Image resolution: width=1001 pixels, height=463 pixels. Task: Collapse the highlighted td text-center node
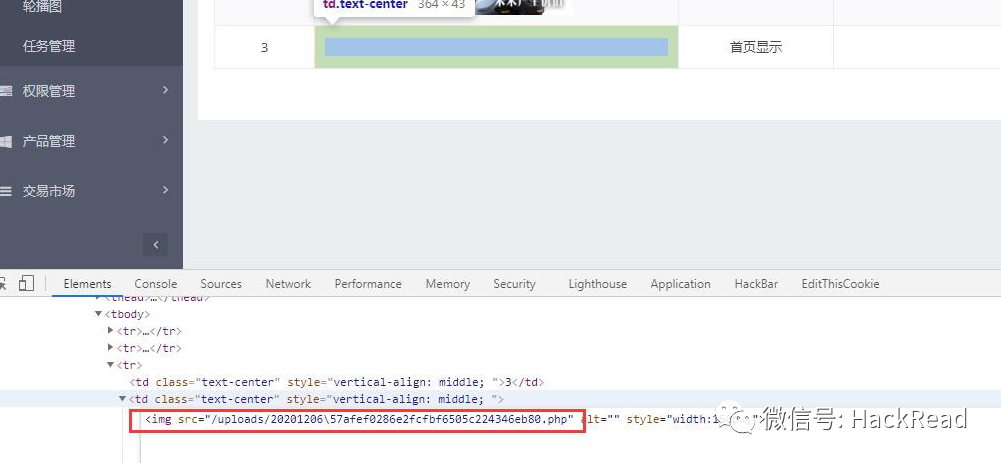click(x=122, y=399)
